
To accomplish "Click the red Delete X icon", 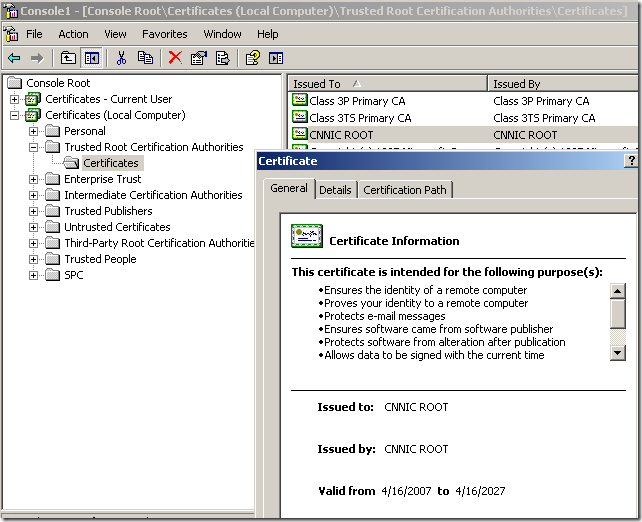I will tap(175, 58).
